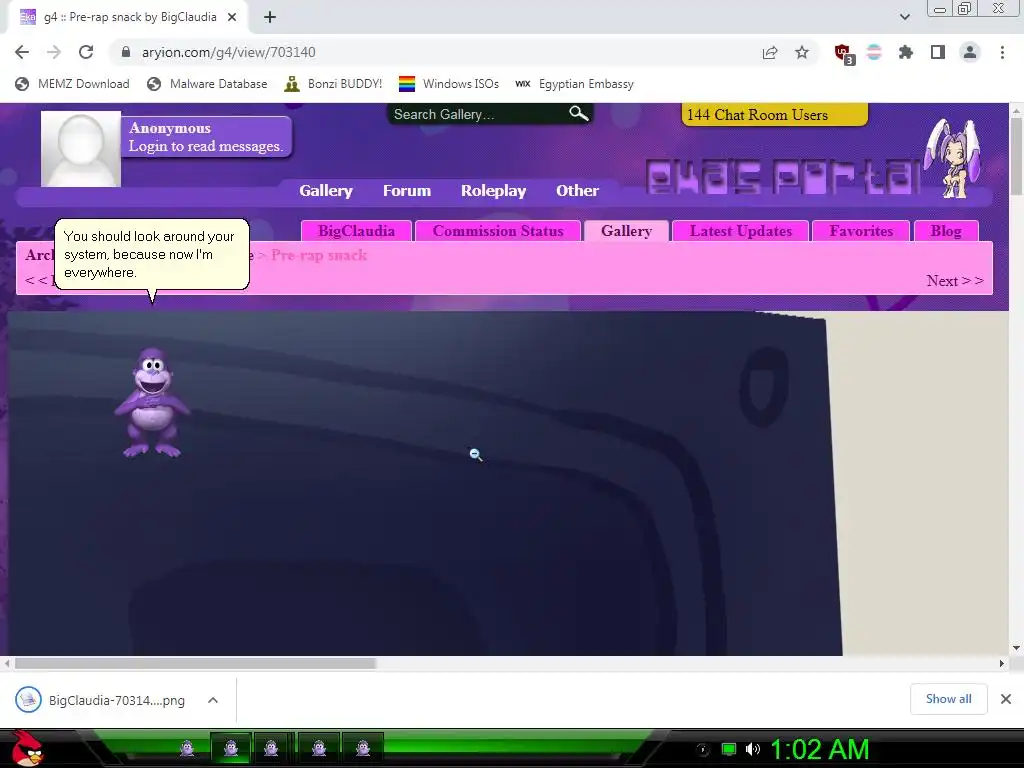Click the browser forward arrow
Screen dimensions: 1024x768
54,52
